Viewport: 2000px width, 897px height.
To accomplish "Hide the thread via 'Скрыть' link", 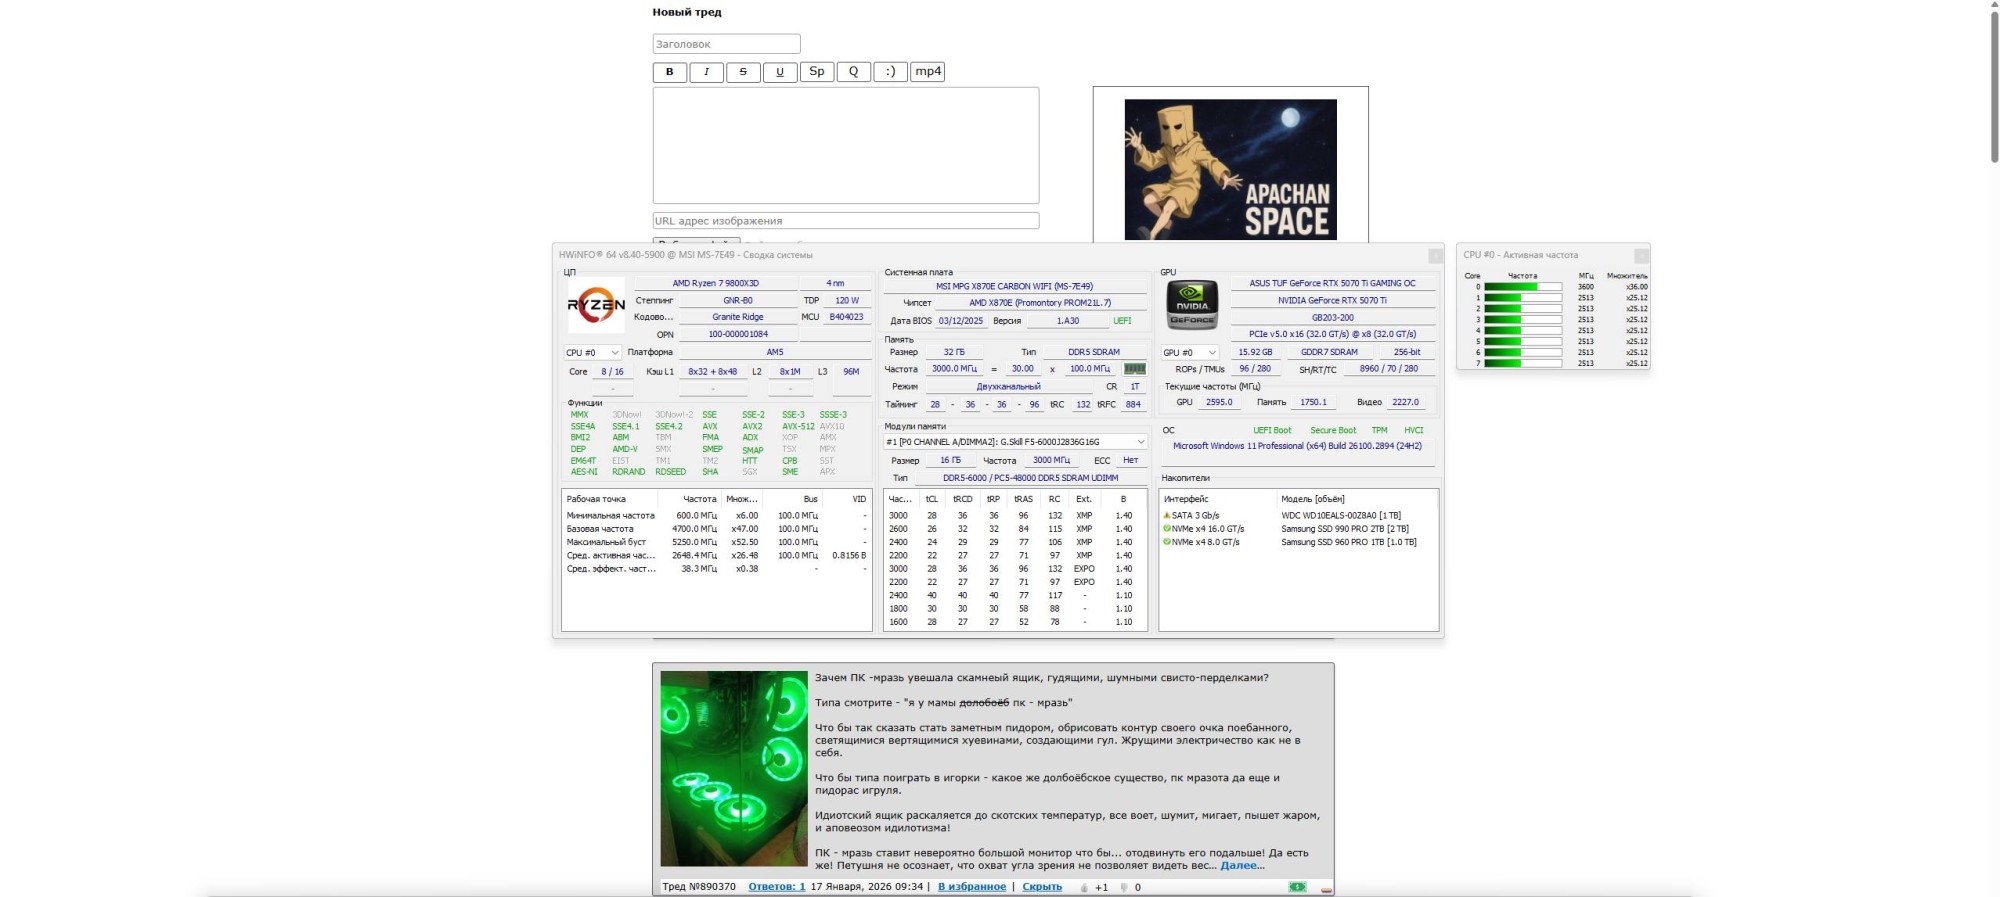I will (1042, 887).
